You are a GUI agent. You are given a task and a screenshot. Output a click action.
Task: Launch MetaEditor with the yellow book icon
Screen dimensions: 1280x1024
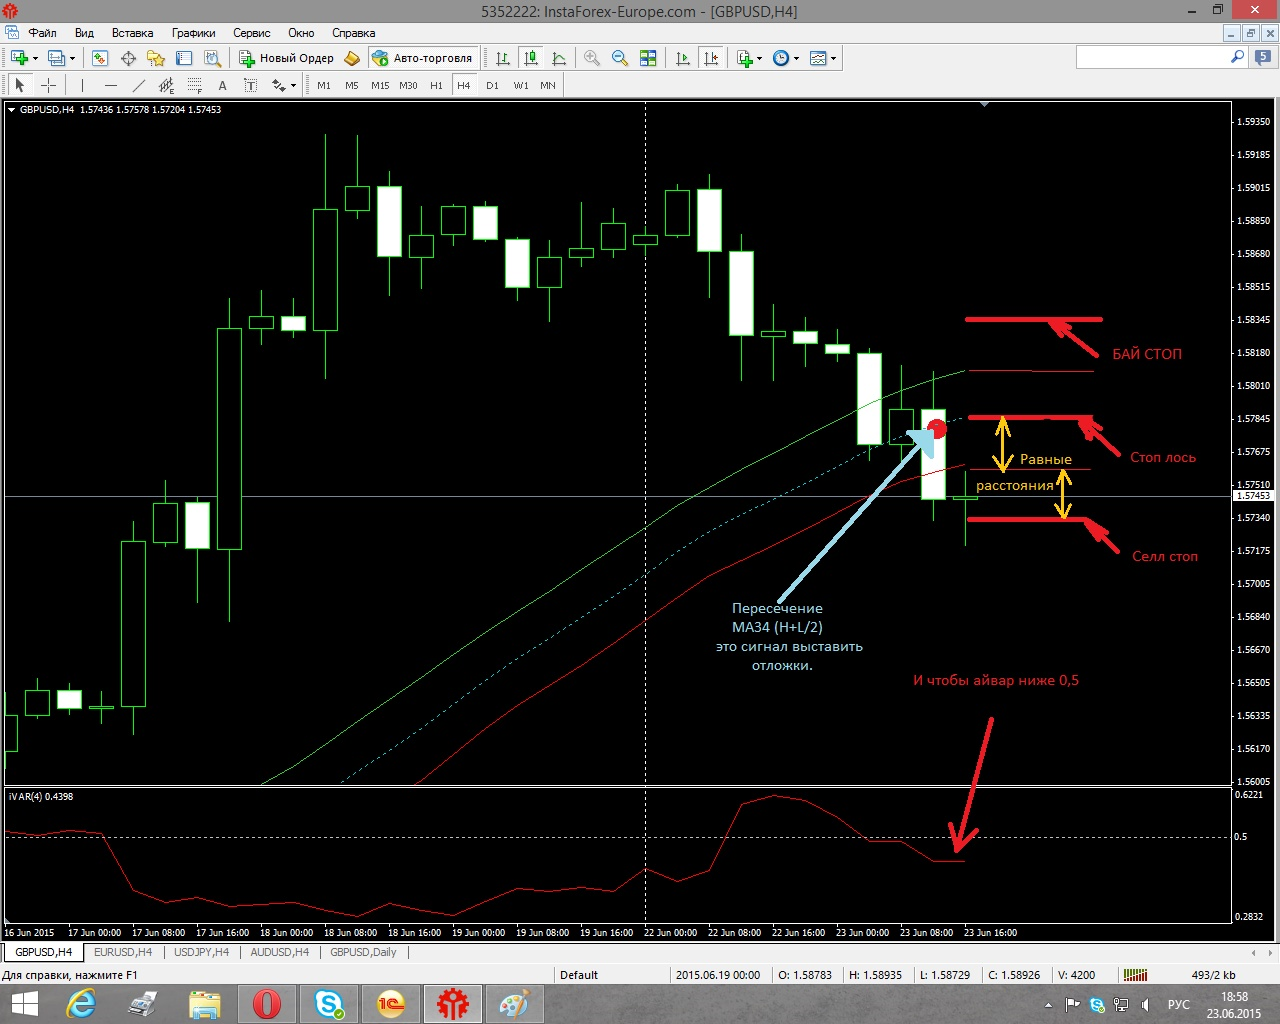(x=352, y=58)
